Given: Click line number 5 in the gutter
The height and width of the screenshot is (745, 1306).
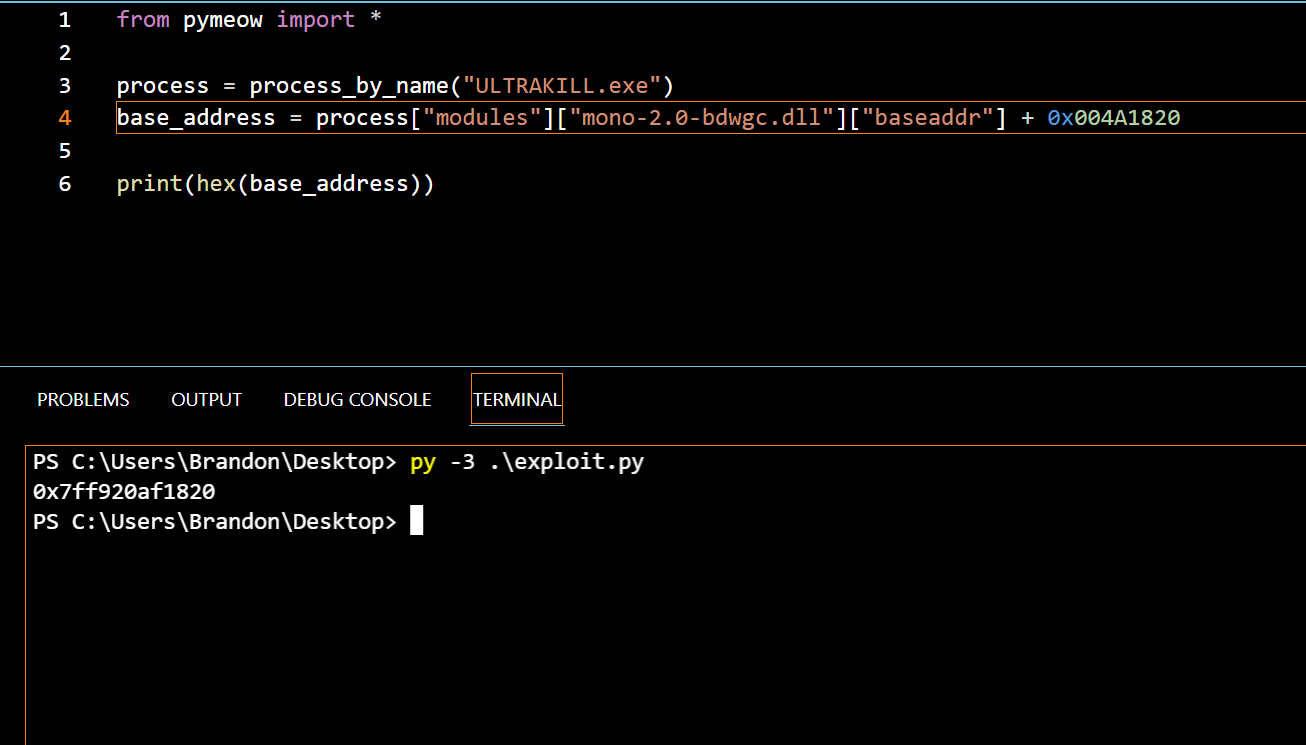Looking at the screenshot, I should (64, 151).
